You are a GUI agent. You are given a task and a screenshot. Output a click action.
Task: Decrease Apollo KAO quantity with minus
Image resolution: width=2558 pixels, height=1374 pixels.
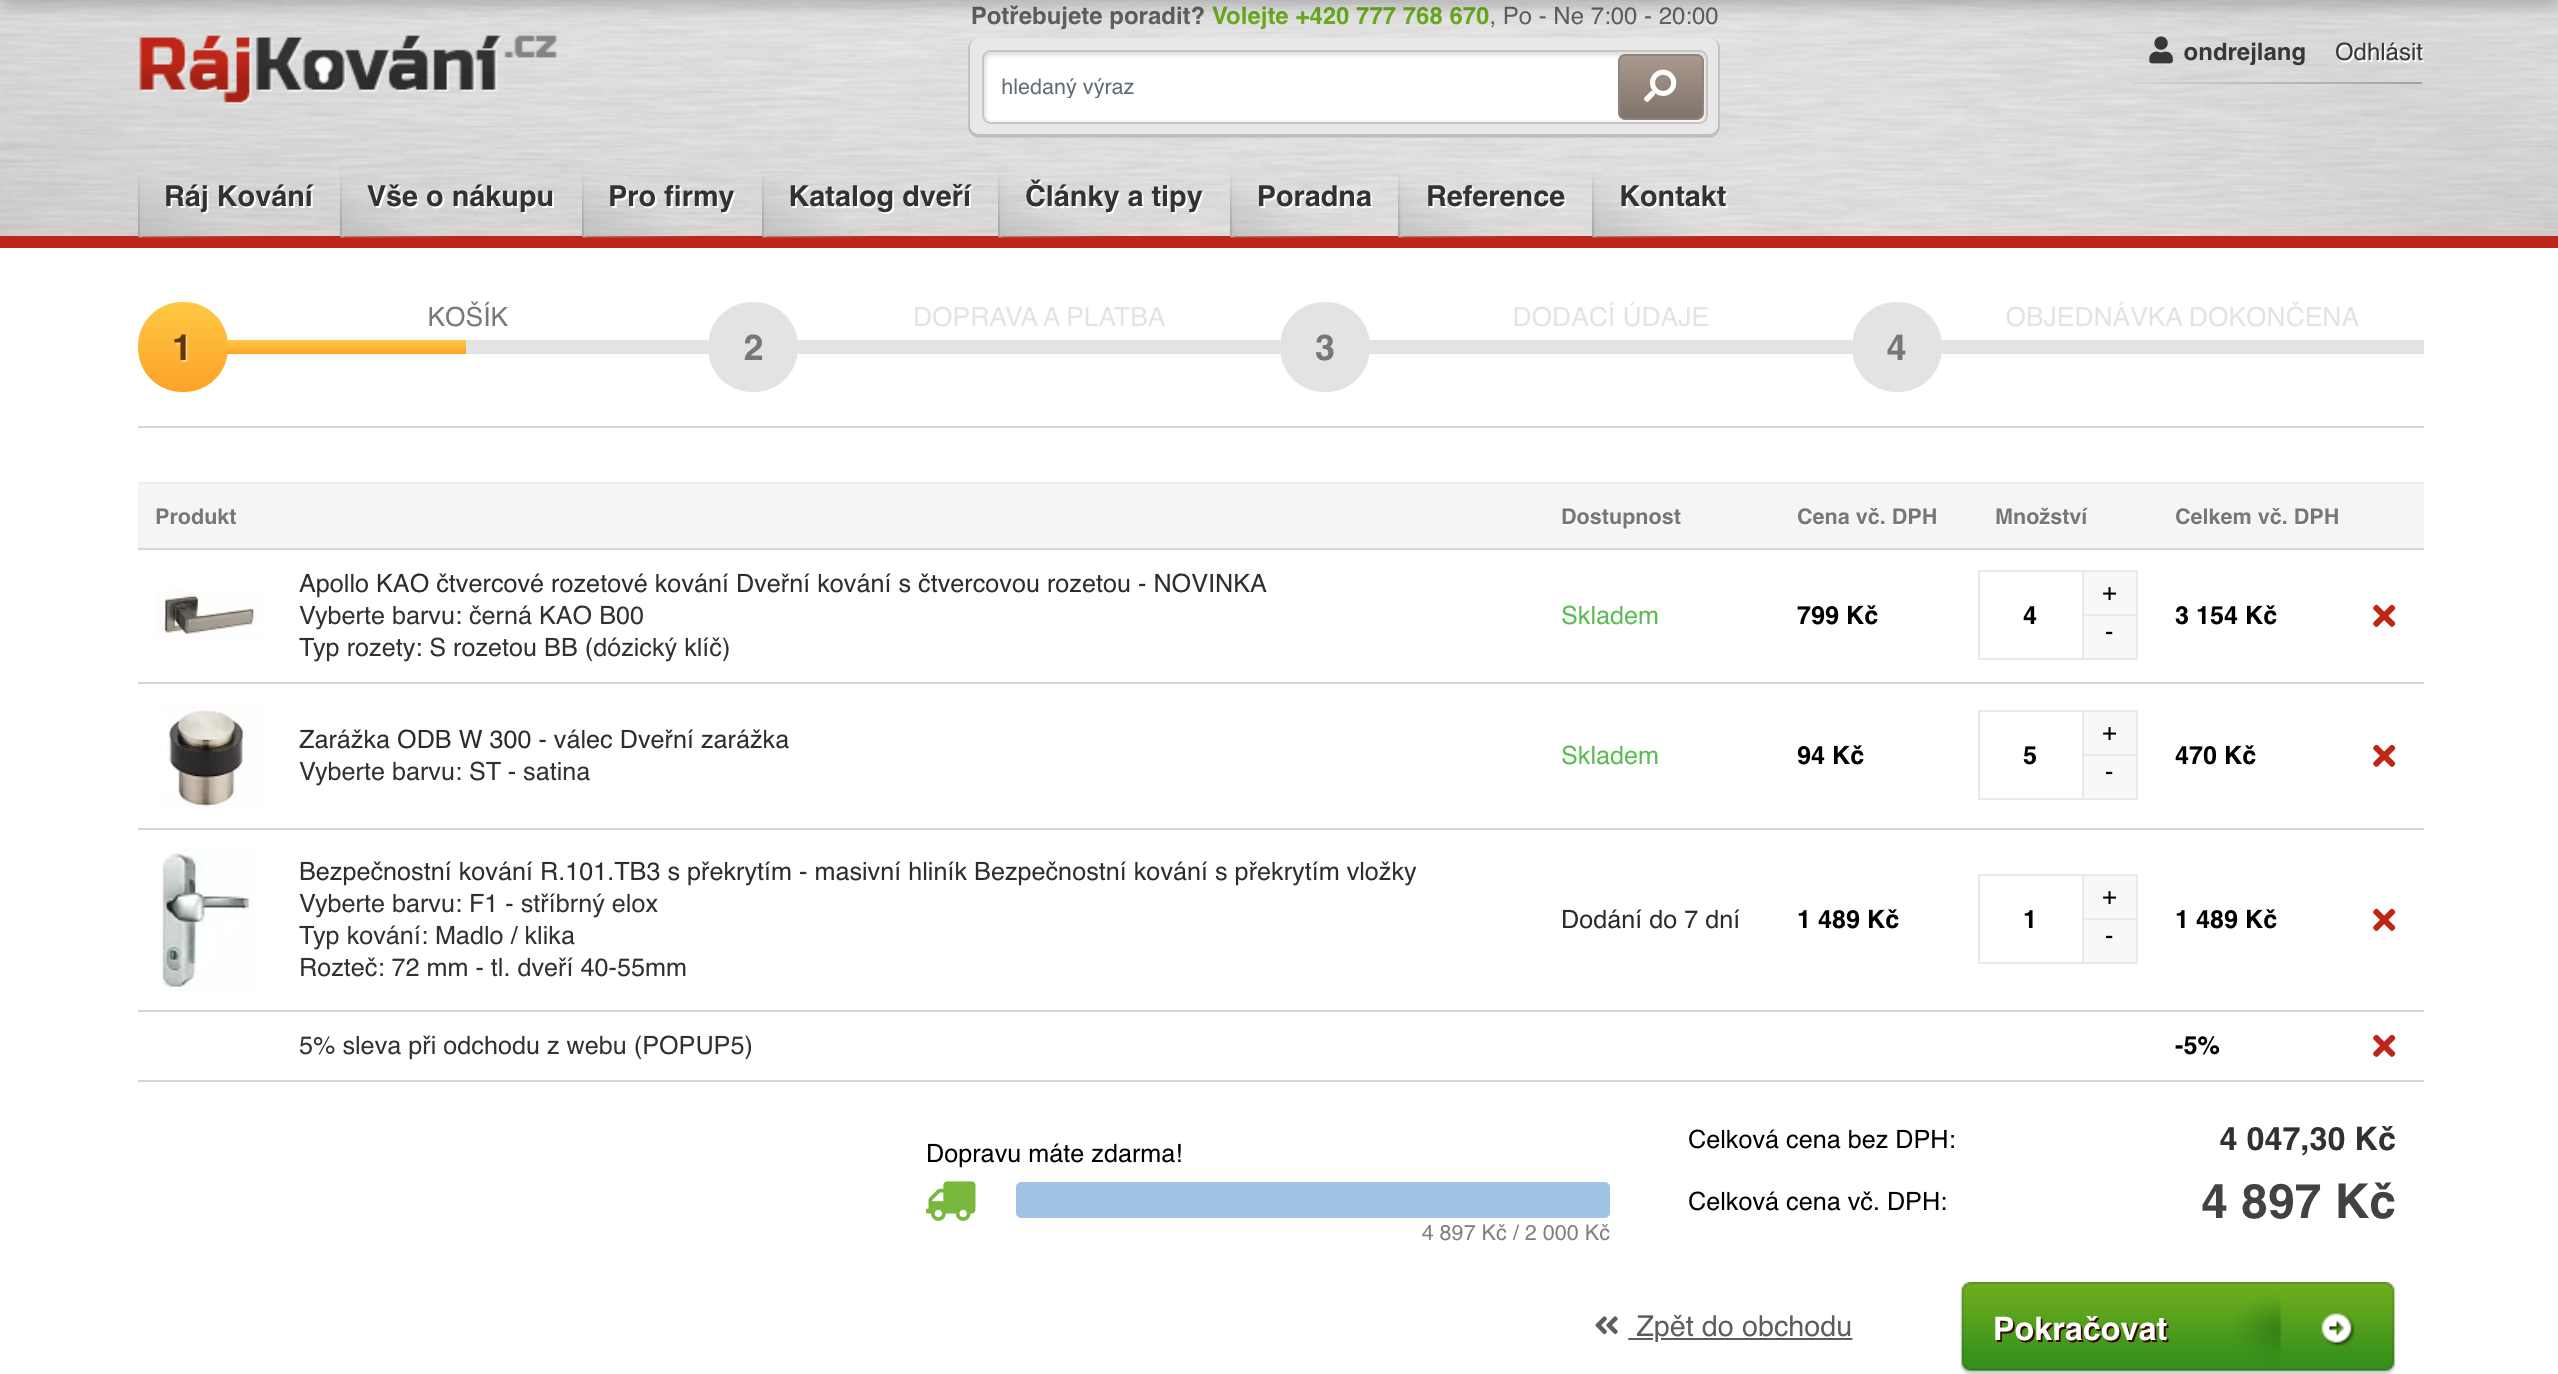2109,634
